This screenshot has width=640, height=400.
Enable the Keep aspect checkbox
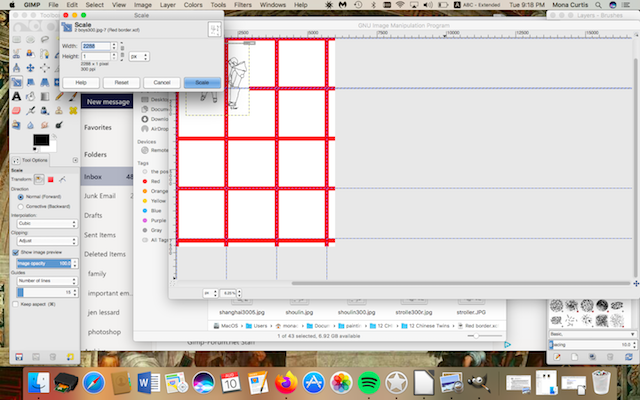tap(15, 302)
